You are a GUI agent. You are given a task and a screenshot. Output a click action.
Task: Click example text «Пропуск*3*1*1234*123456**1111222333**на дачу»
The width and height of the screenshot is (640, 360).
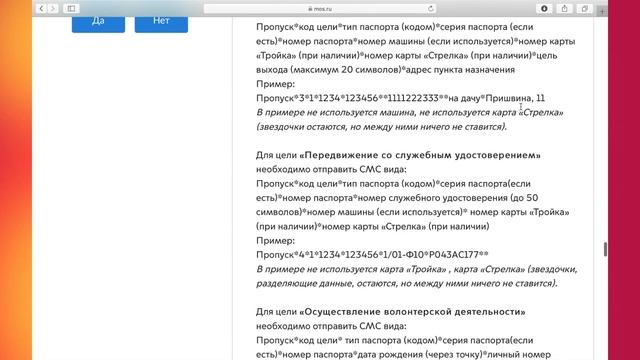[x=369, y=98]
